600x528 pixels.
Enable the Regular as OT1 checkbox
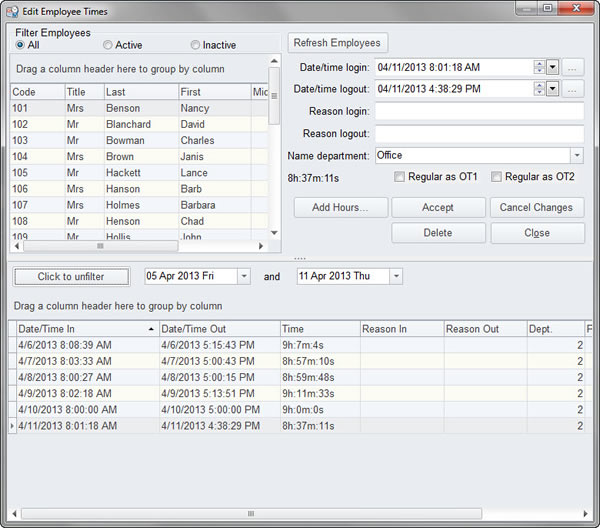pyautogui.click(x=400, y=177)
